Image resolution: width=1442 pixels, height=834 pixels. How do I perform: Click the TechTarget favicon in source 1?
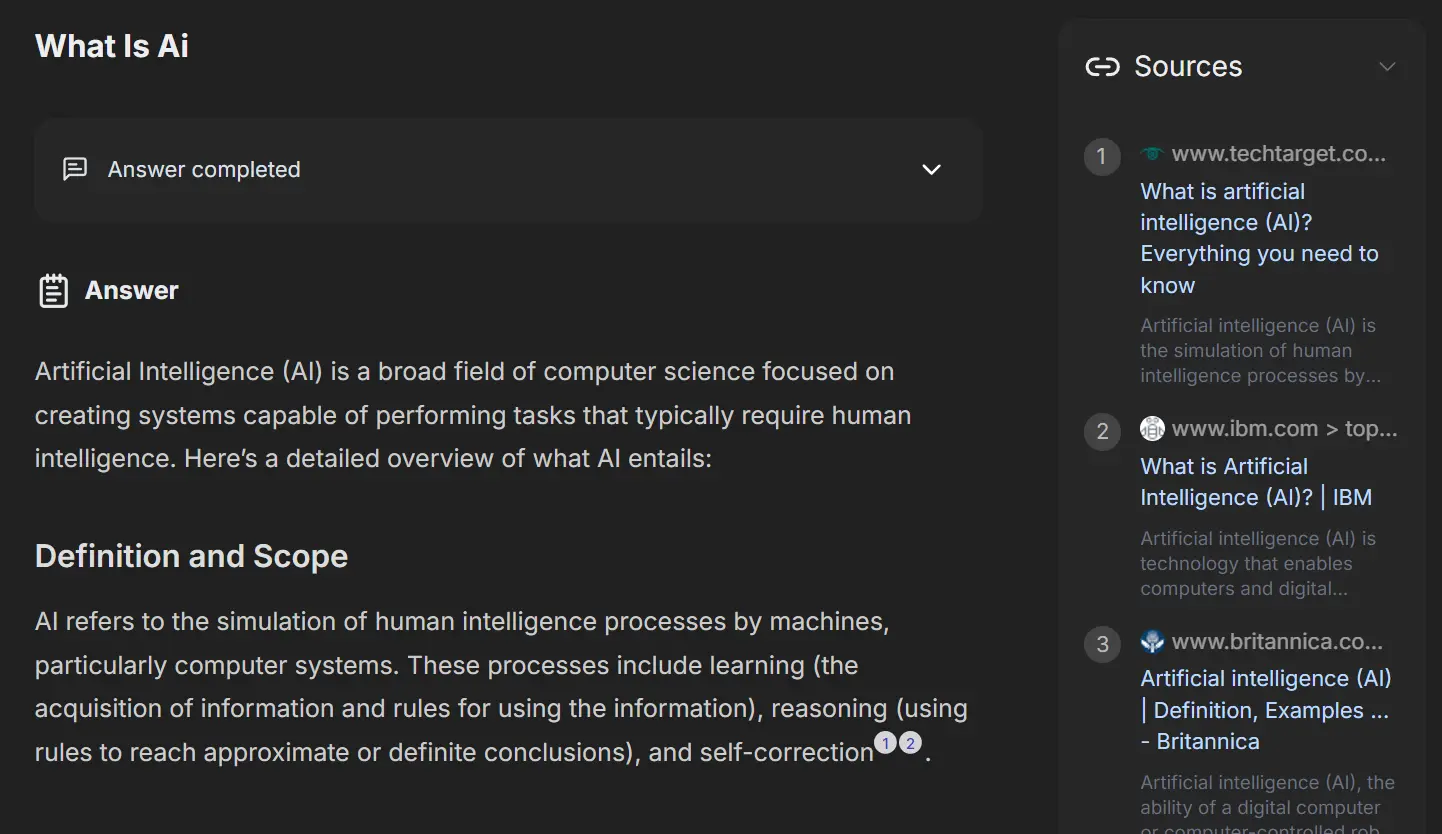click(1151, 153)
